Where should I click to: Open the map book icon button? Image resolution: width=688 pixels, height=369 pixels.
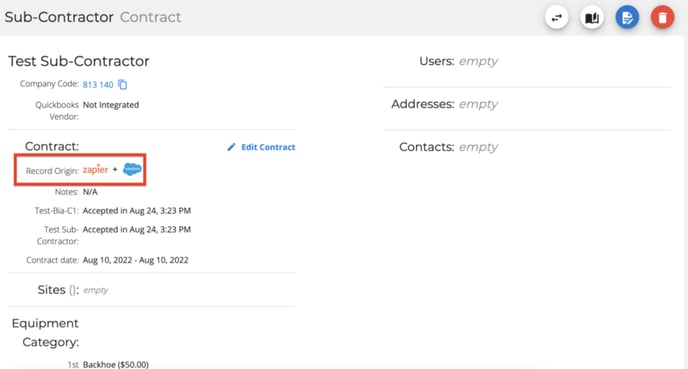[592, 18]
